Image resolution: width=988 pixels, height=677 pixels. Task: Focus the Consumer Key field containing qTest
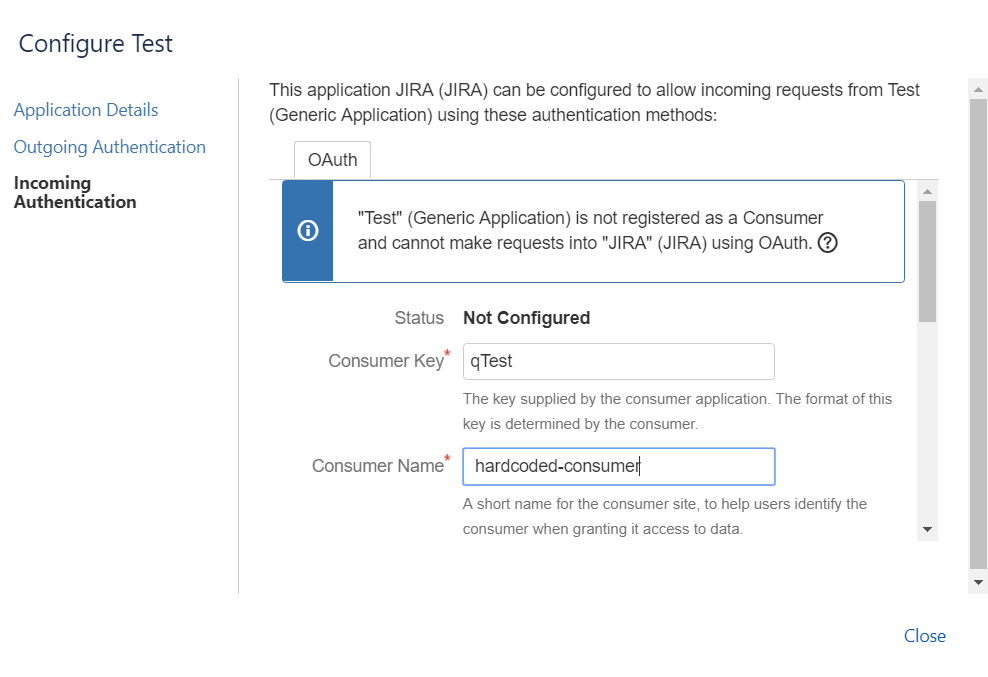(618, 361)
